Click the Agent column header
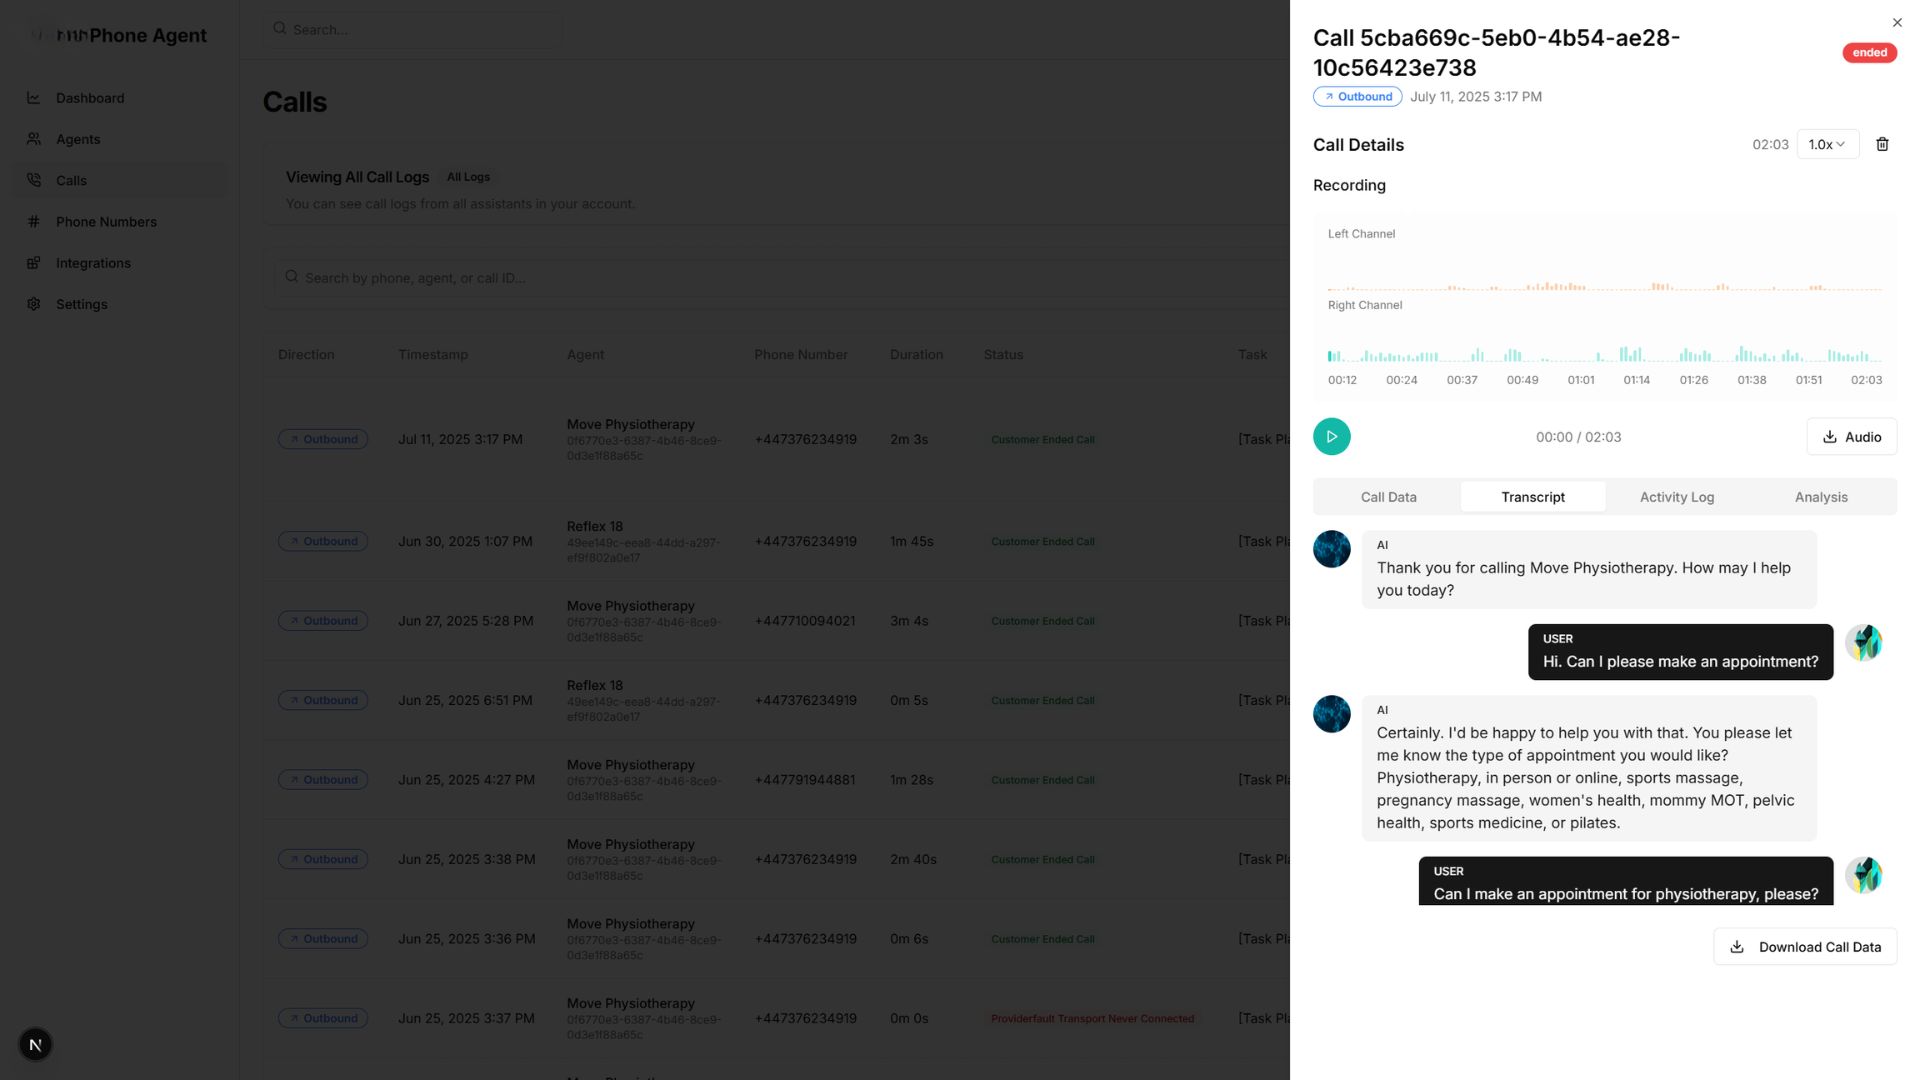Image resolution: width=1920 pixels, height=1080 pixels. tap(585, 355)
